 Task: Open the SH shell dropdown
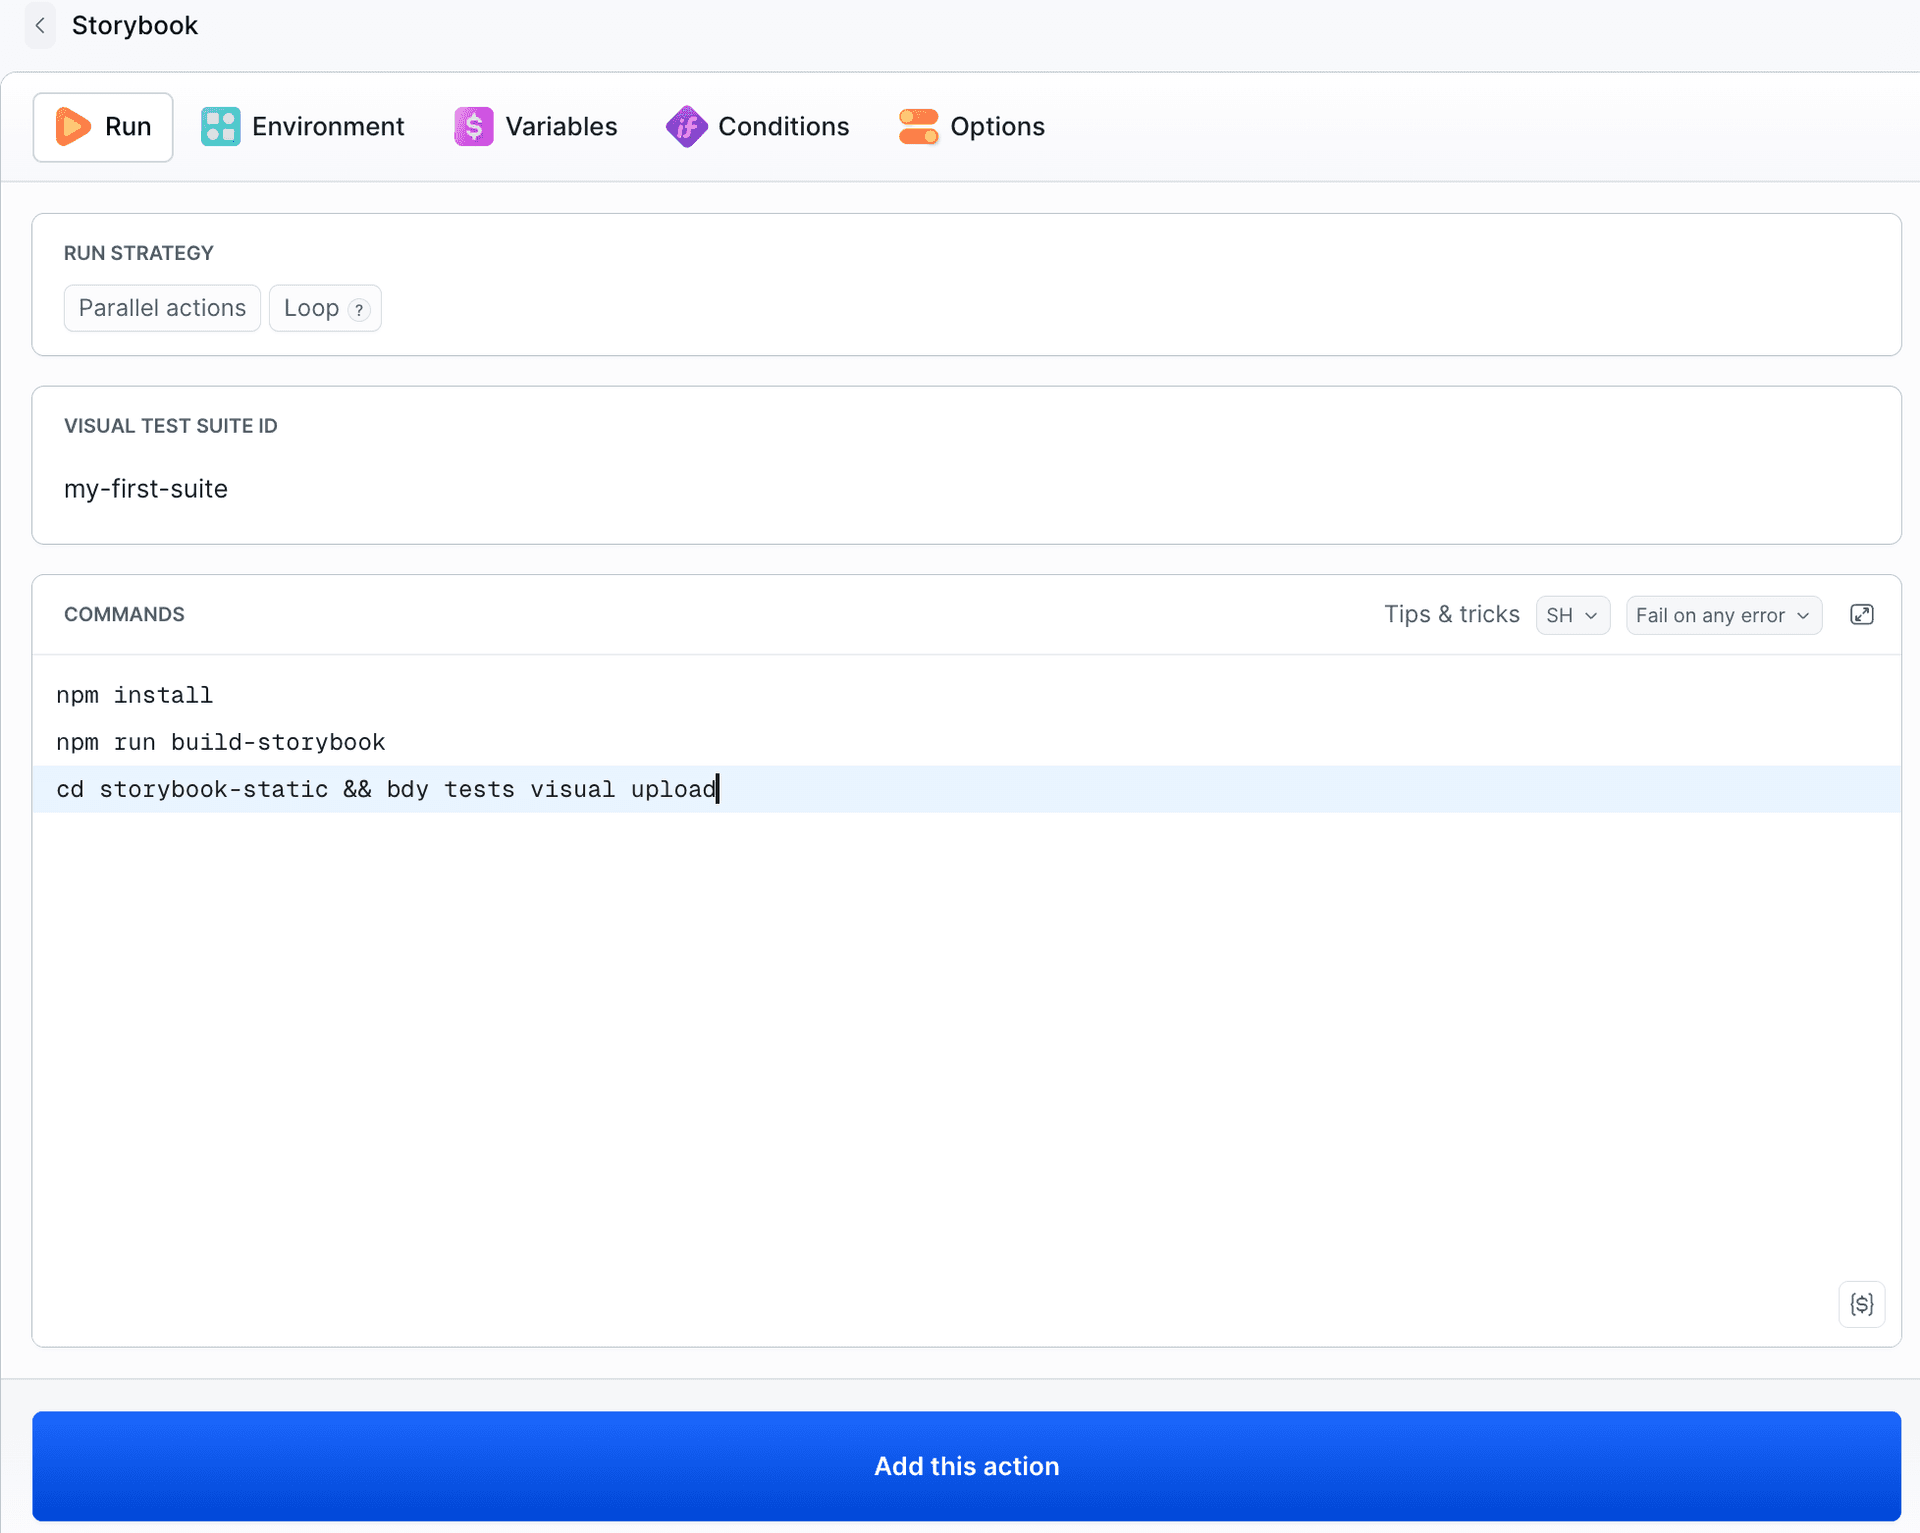tap(1572, 615)
